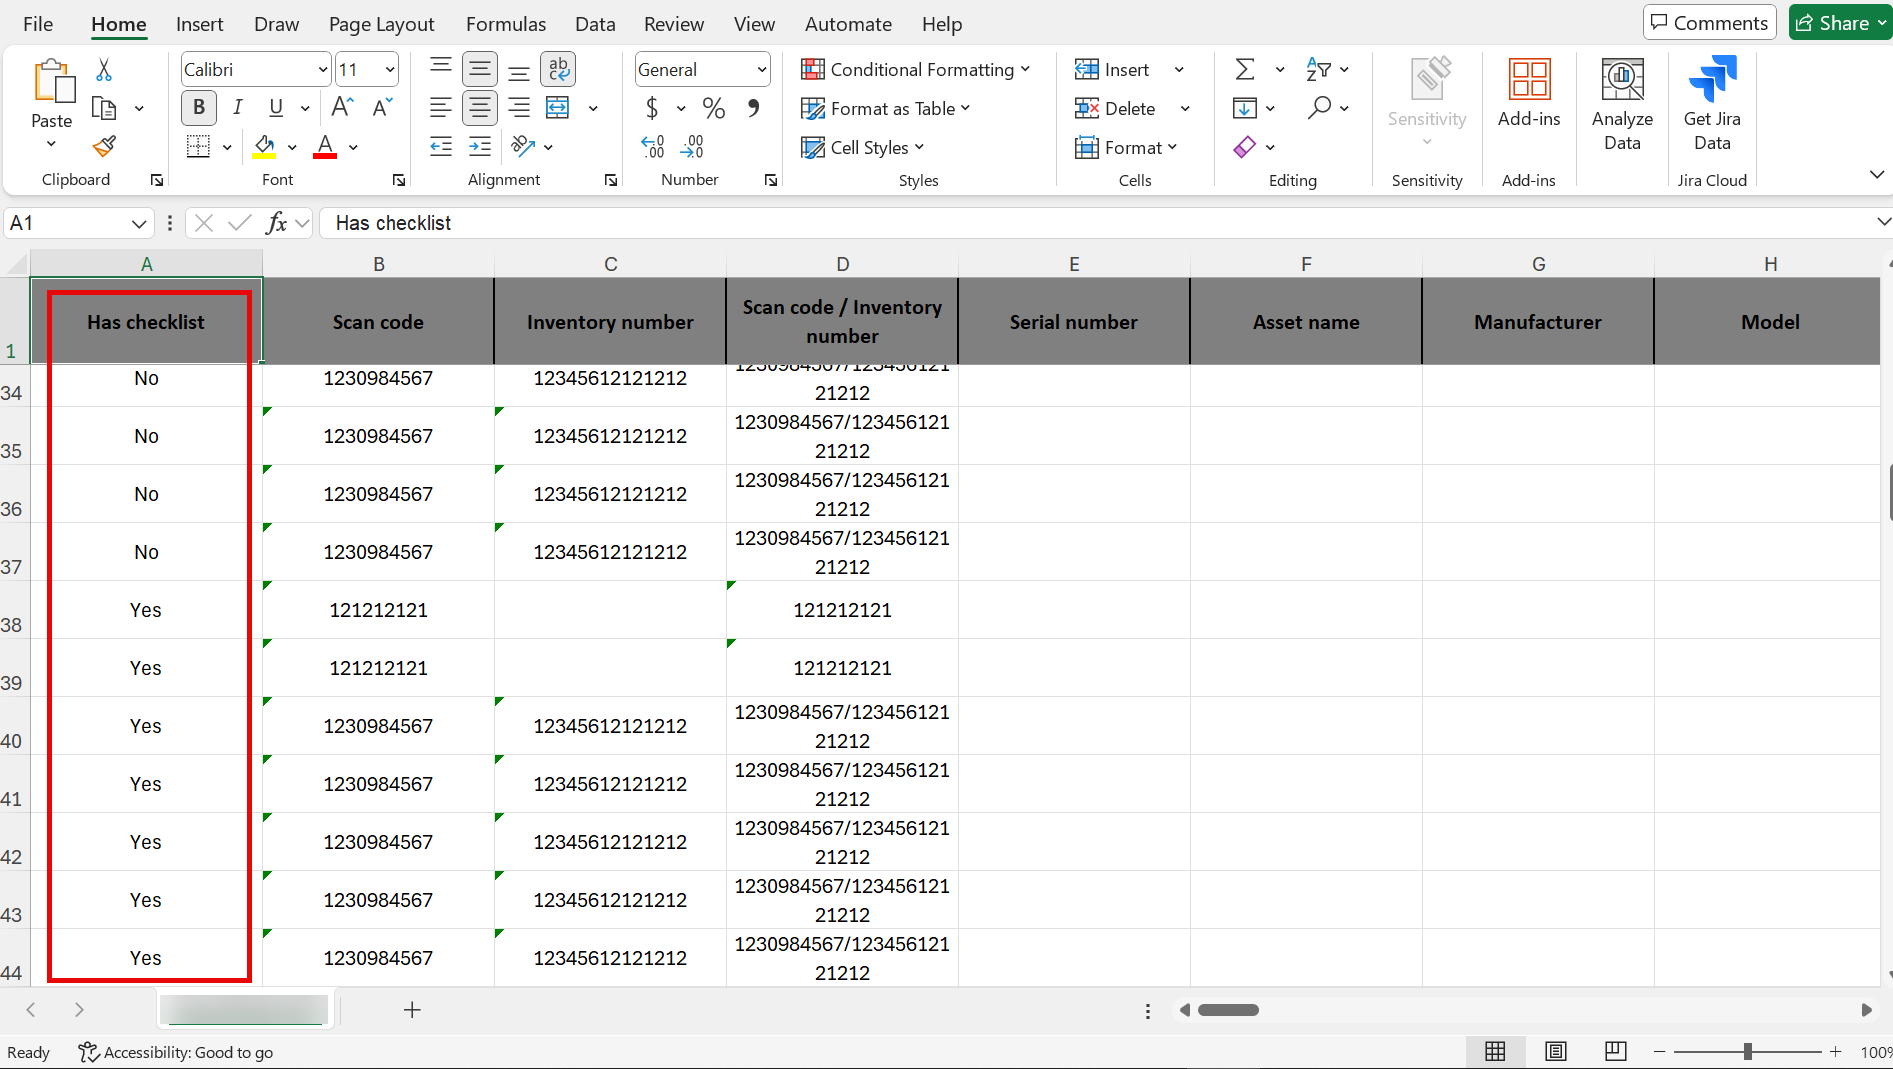Open the font name dropdown
Image resolution: width=1893 pixels, height=1069 pixels.
(x=322, y=70)
